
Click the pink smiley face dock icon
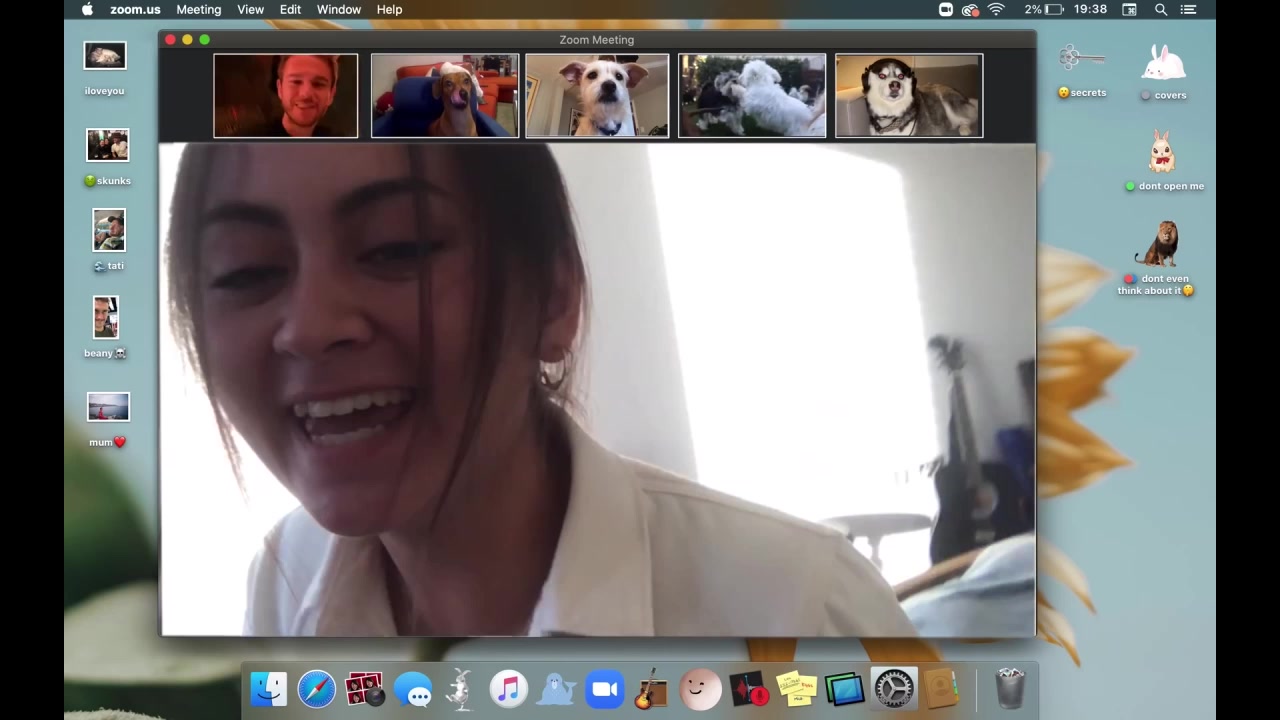pyautogui.click(x=700, y=689)
